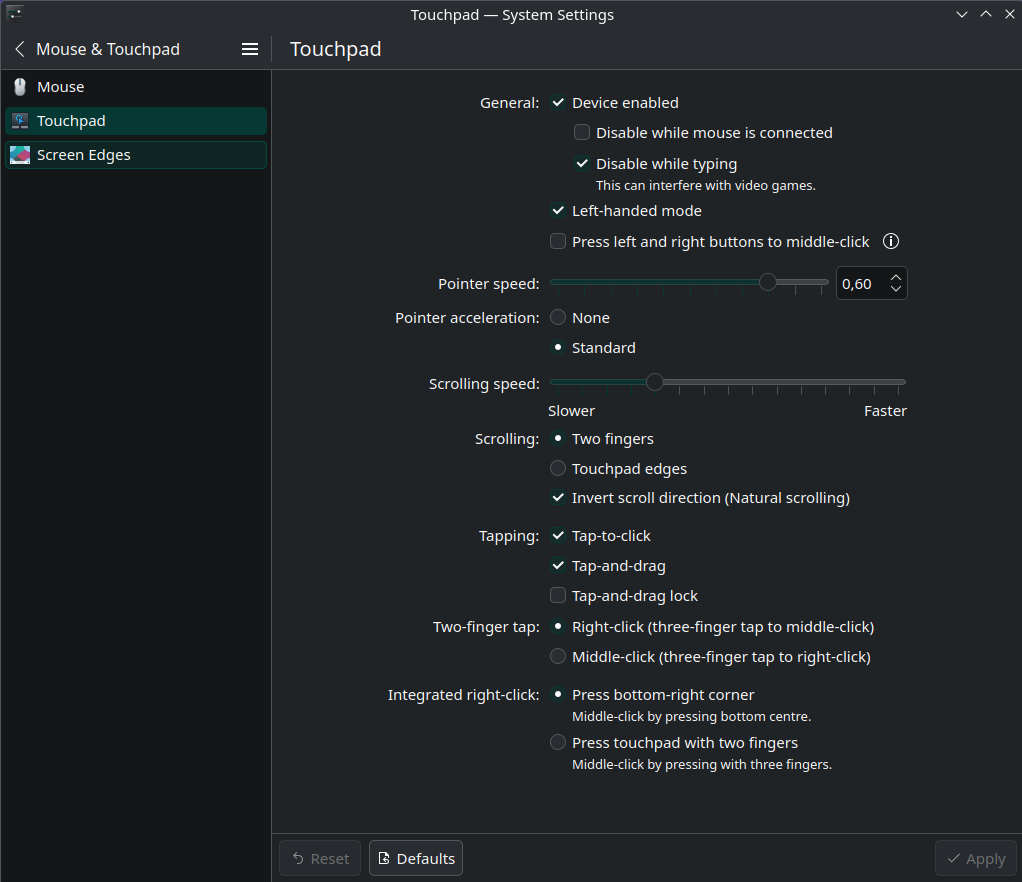Close the System Settings window

pos(1009,14)
